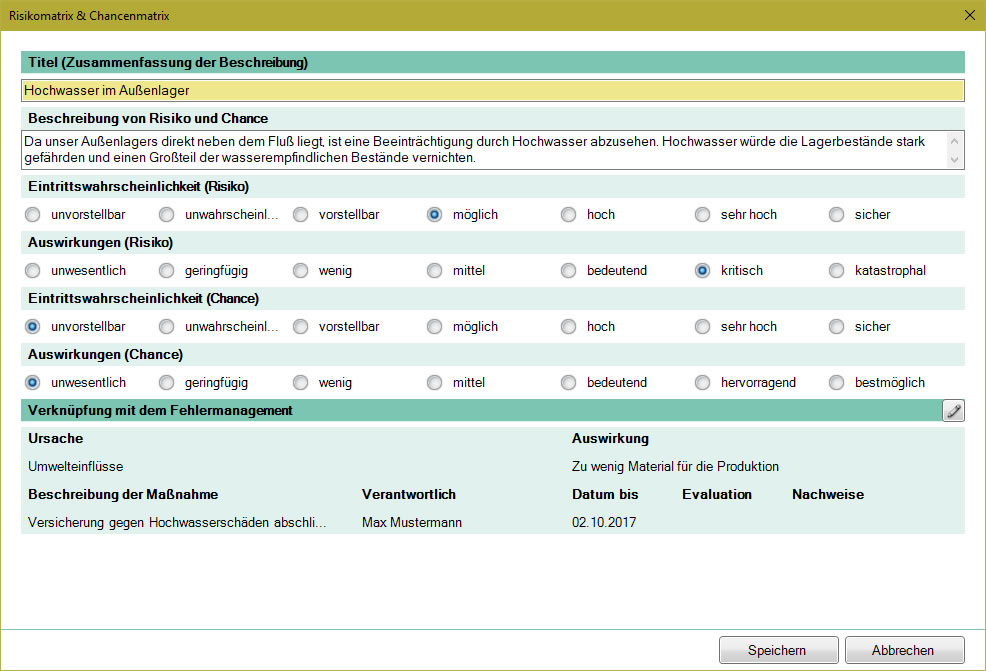Select the measure 'Versicherung gegen Hochwasserschäden' entry
Image resolution: width=986 pixels, height=671 pixels.
pos(177,522)
